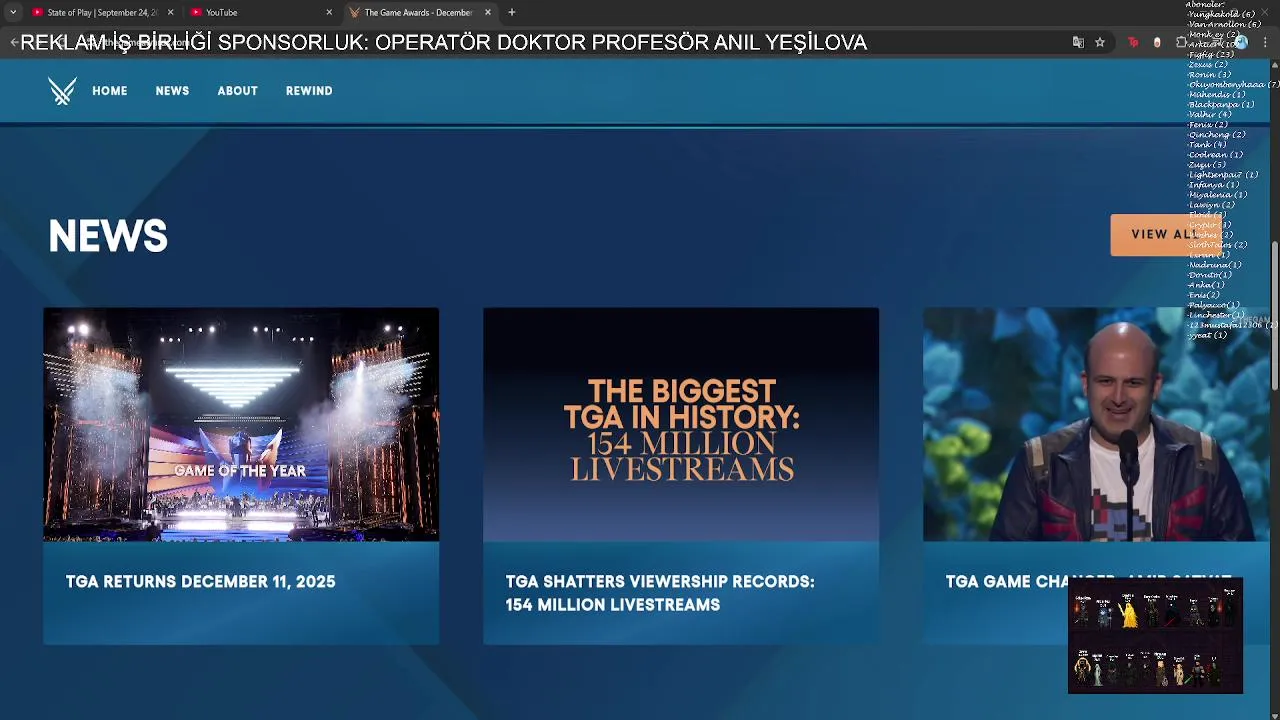Go to the ABOUT page
The height and width of the screenshot is (720, 1280).
[x=238, y=91]
